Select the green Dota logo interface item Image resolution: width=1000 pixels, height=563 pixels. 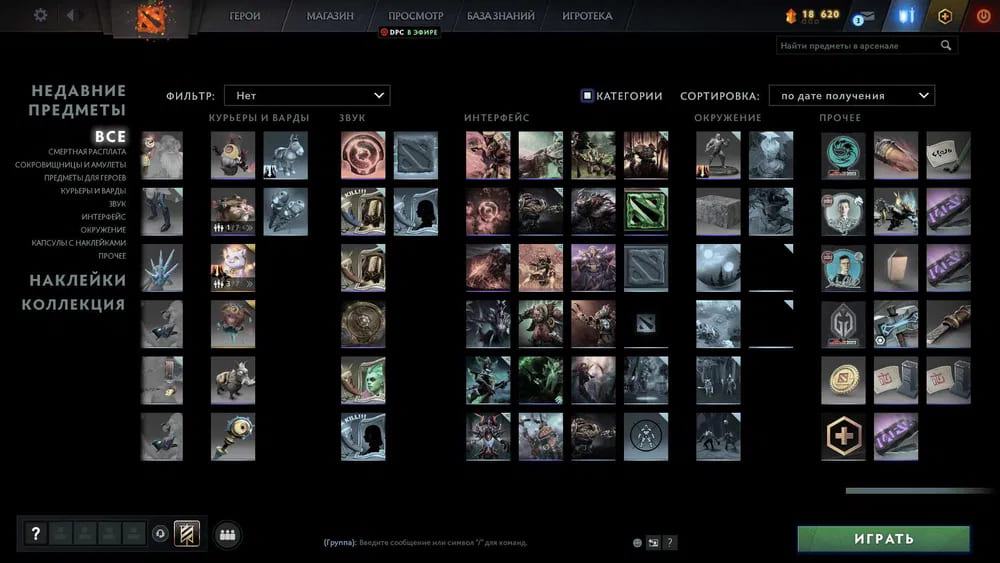coord(645,211)
